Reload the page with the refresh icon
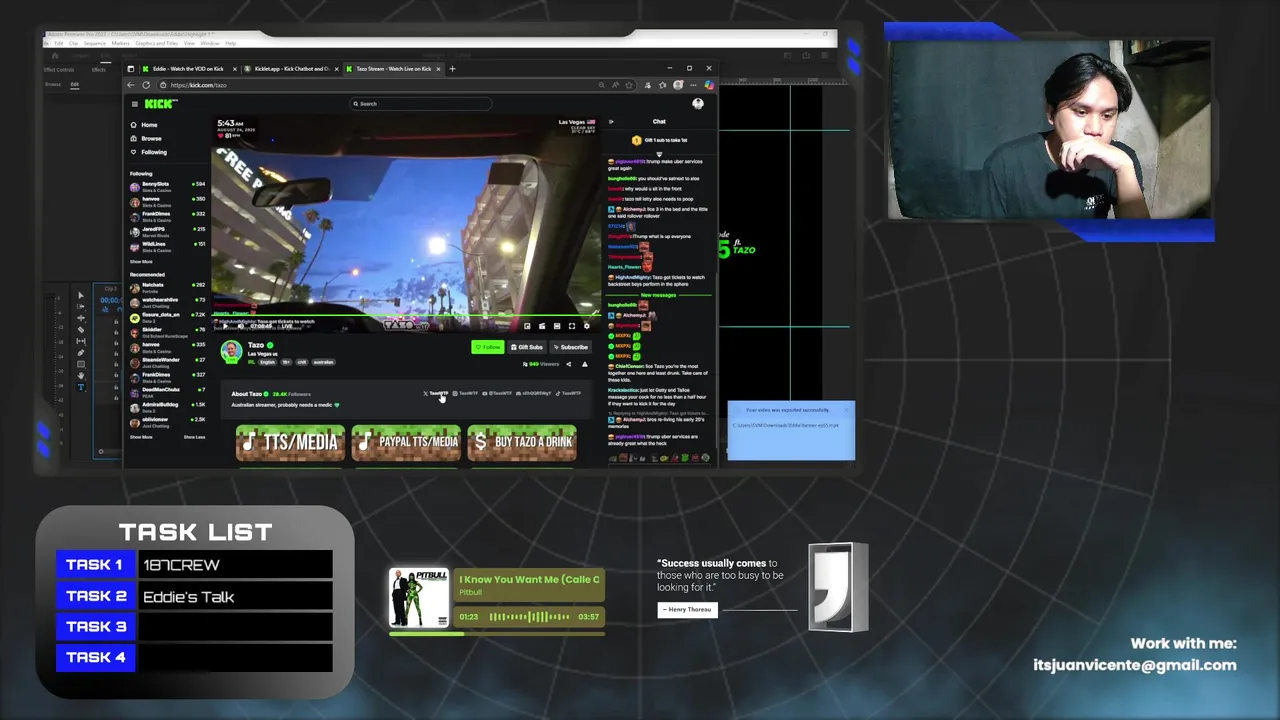 146,85
